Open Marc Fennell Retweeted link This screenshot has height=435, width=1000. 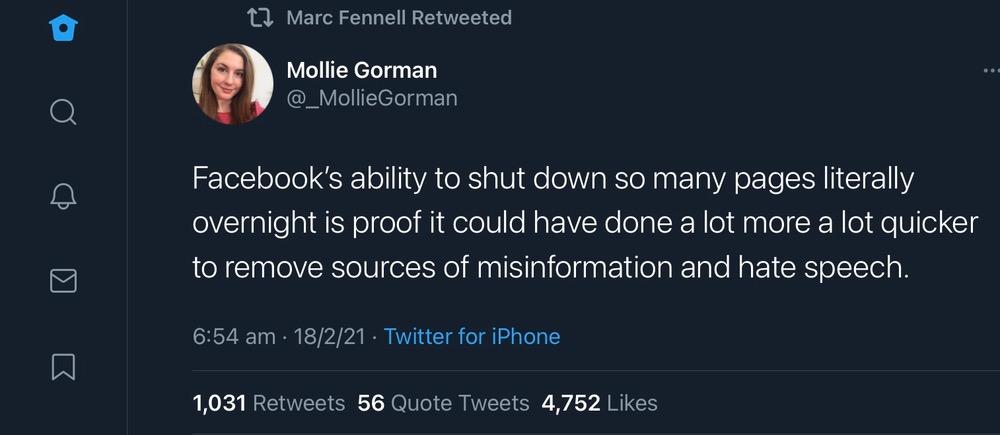pyautogui.click(x=398, y=18)
